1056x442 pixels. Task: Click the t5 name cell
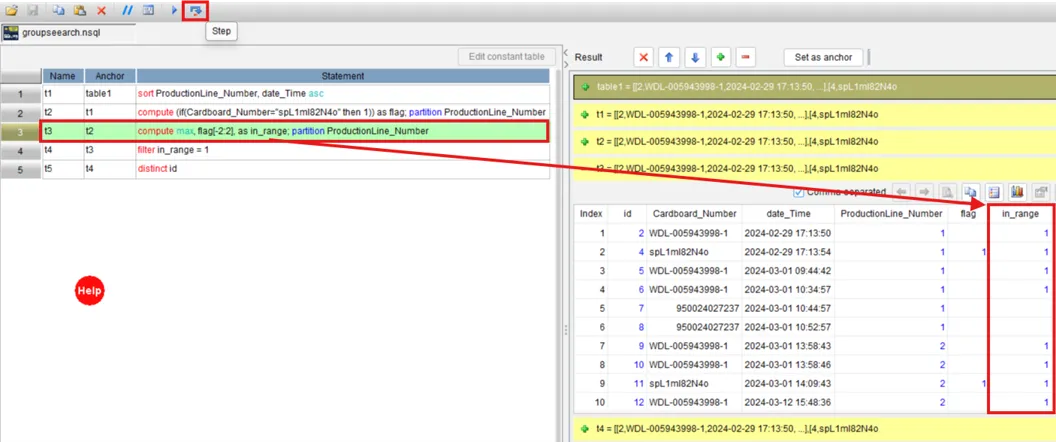63,169
